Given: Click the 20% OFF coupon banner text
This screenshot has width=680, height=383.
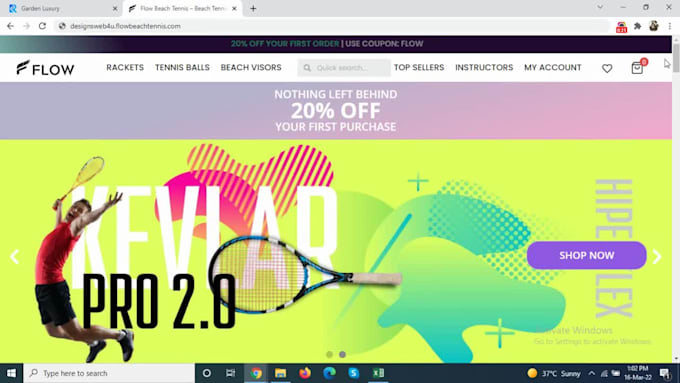Looking at the screenshot, I should coord(327,44).
